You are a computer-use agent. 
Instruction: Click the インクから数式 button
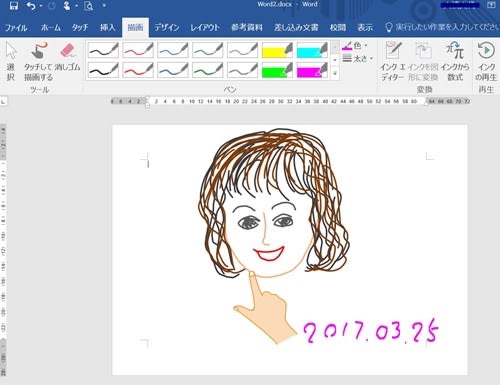[x=455, y=62]
